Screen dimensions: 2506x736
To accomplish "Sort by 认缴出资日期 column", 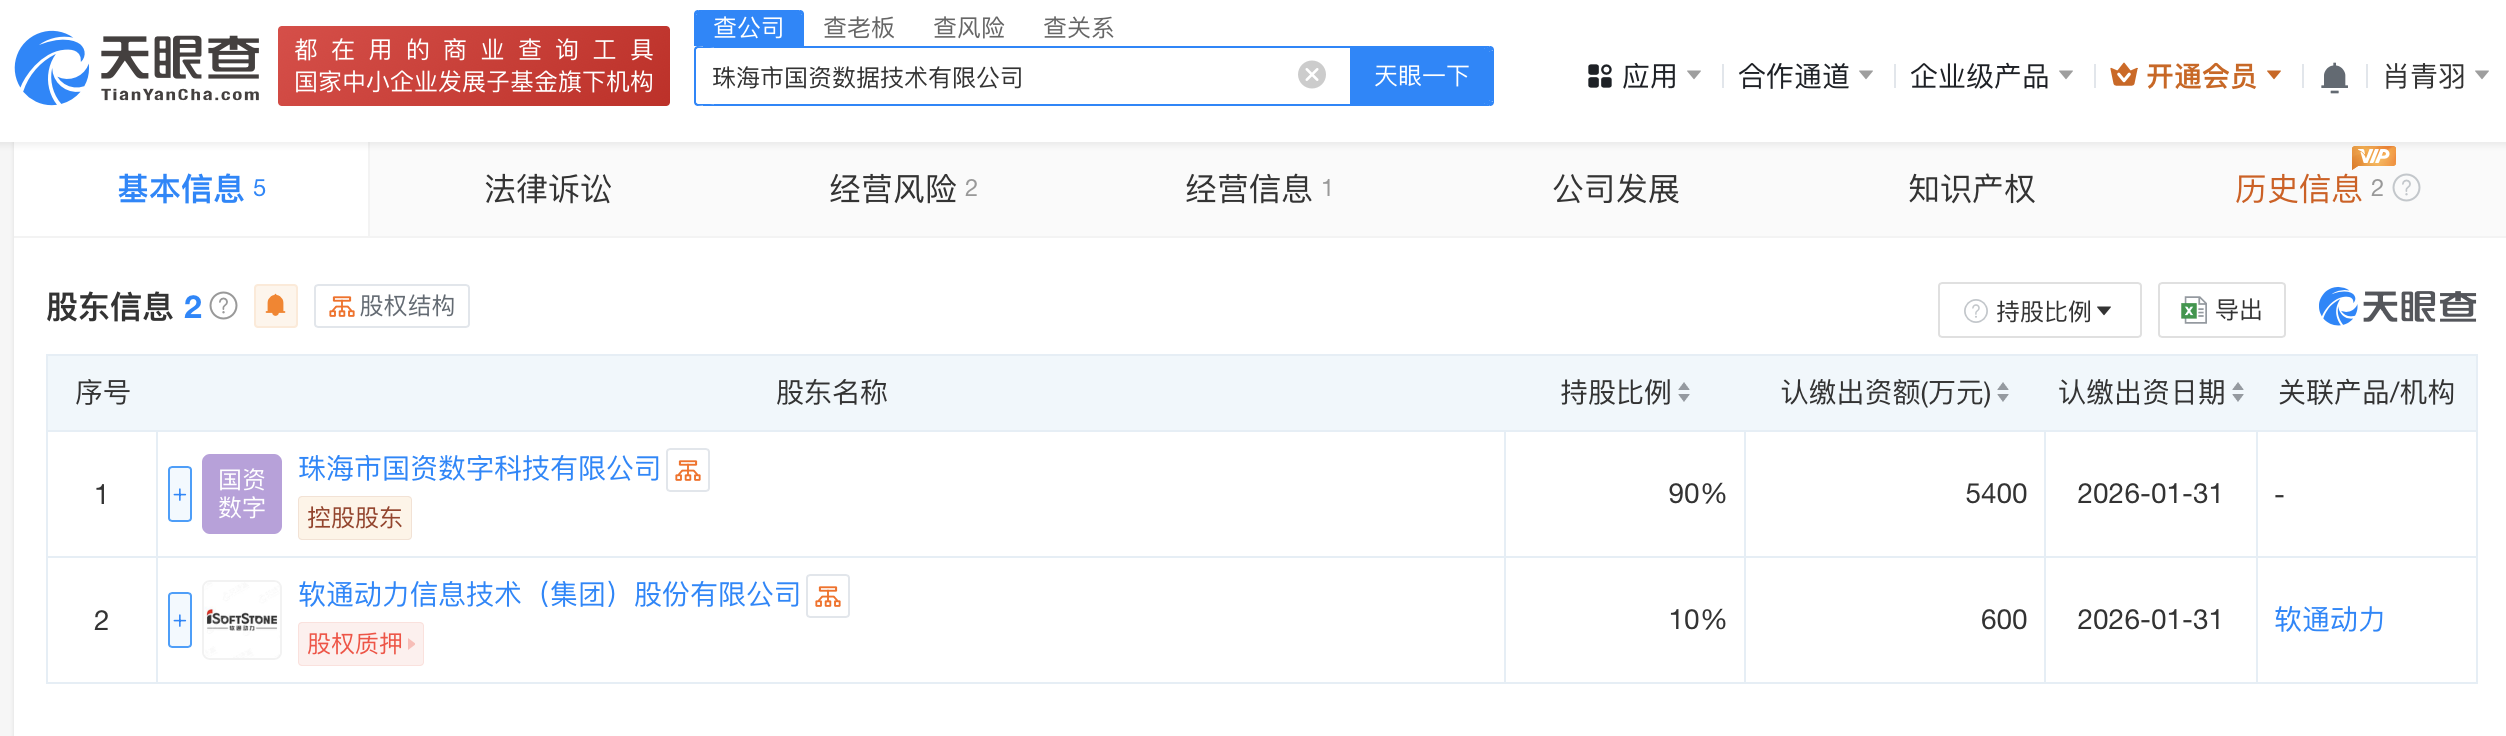I will pos(2238,393).
